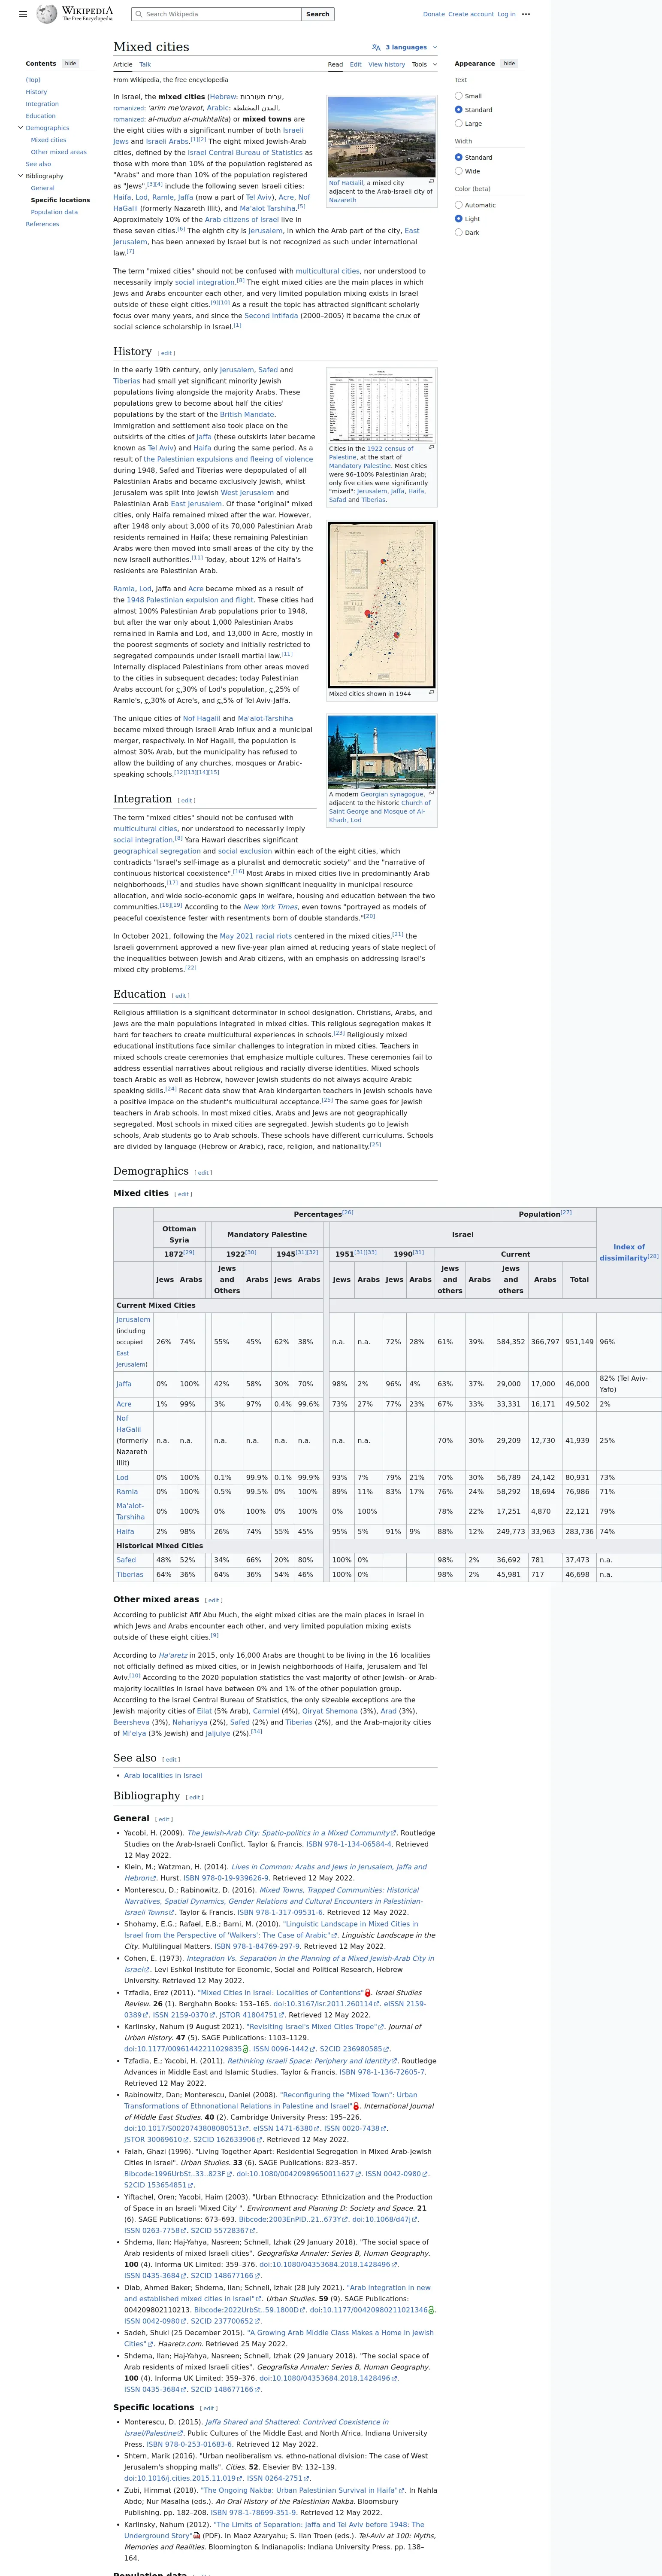Open the Donate link

(434, 14)
